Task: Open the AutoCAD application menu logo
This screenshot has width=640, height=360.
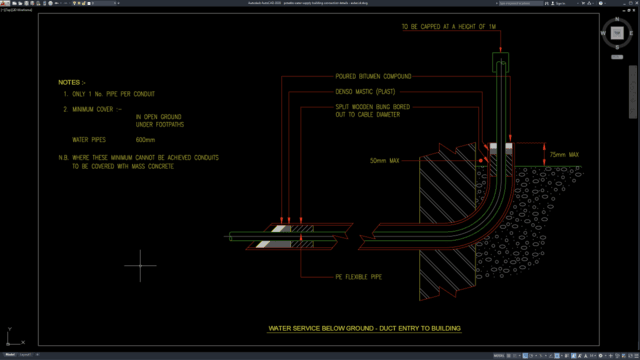Action: pos(5,3)
